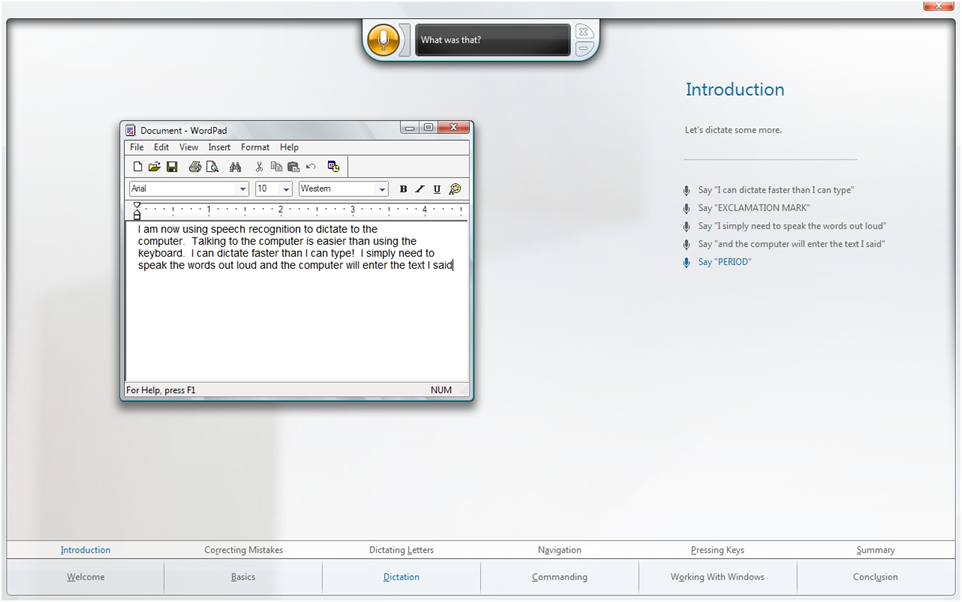
Task: Print the document with the printer icon
Action: coord(194,167)
